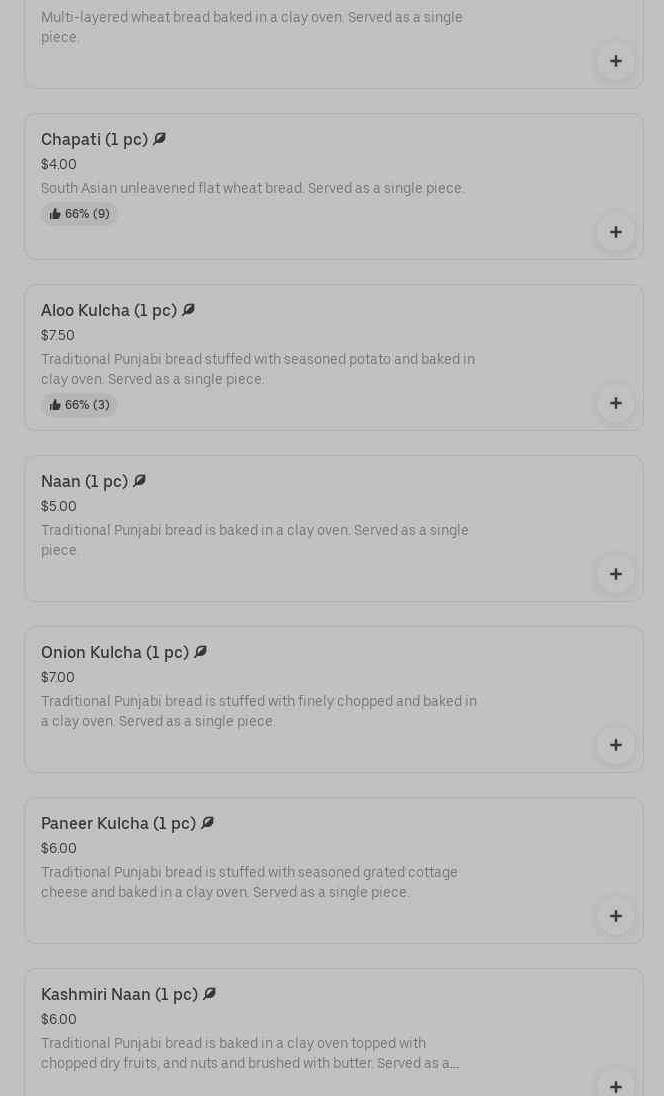The width and height of the screenshot is (664, 1096).
Task: Open truncated Kashmiri Naan description
Action: (x=250, y=1053)
